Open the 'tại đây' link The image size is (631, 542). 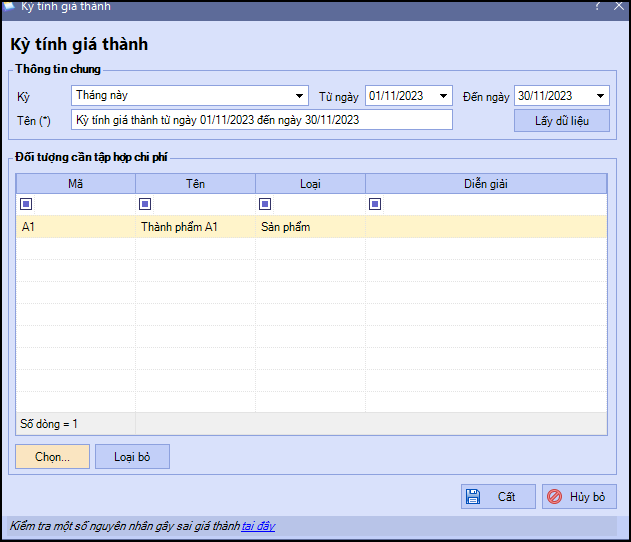(258, 526)
